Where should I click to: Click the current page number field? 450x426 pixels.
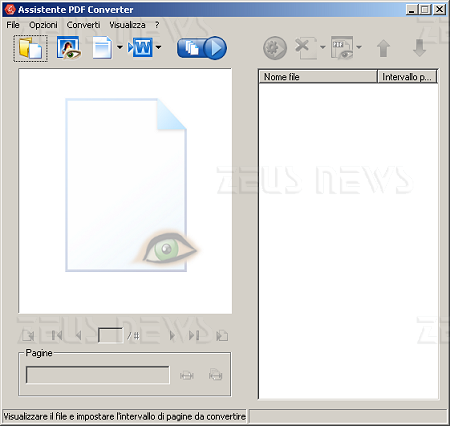110,335
